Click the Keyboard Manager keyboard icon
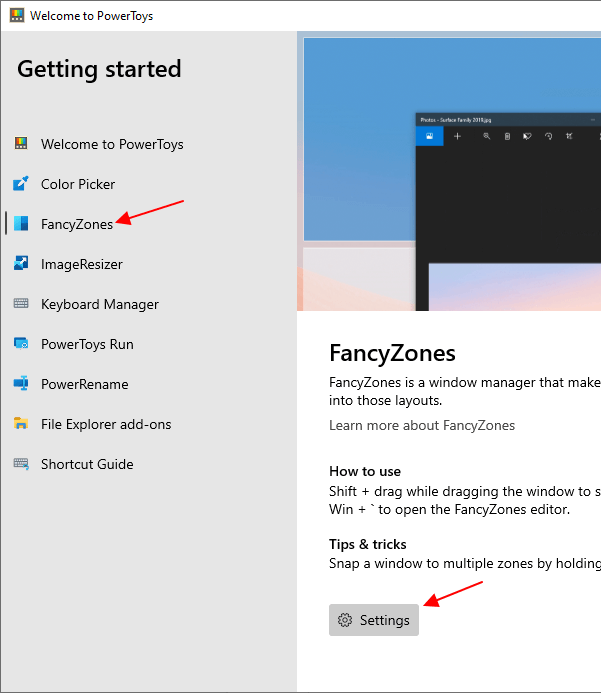The width and height of the screenshot is (601, 693). coord(21,303)
